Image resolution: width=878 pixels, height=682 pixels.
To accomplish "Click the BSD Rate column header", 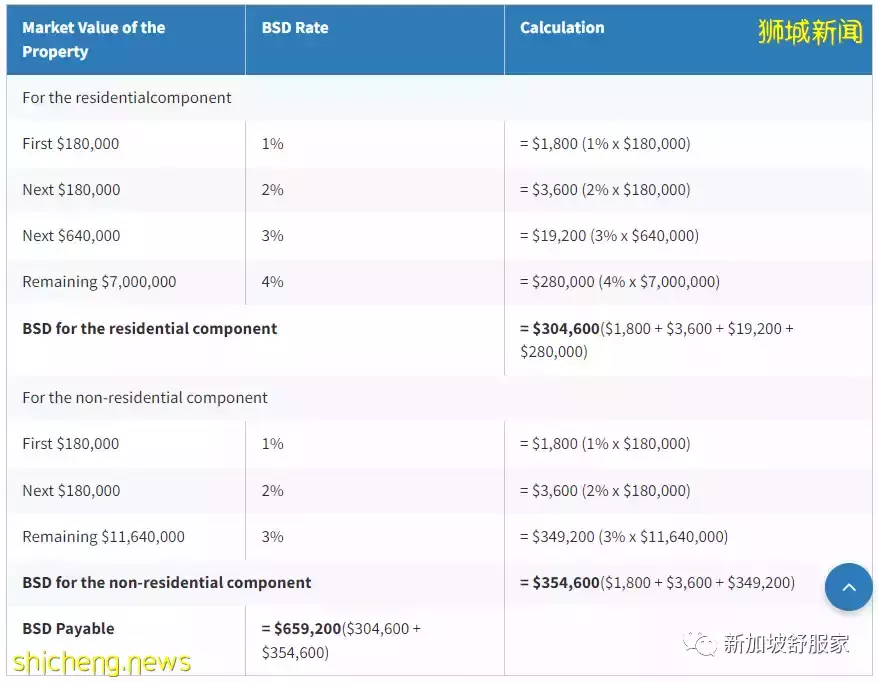I will point(295,28).
